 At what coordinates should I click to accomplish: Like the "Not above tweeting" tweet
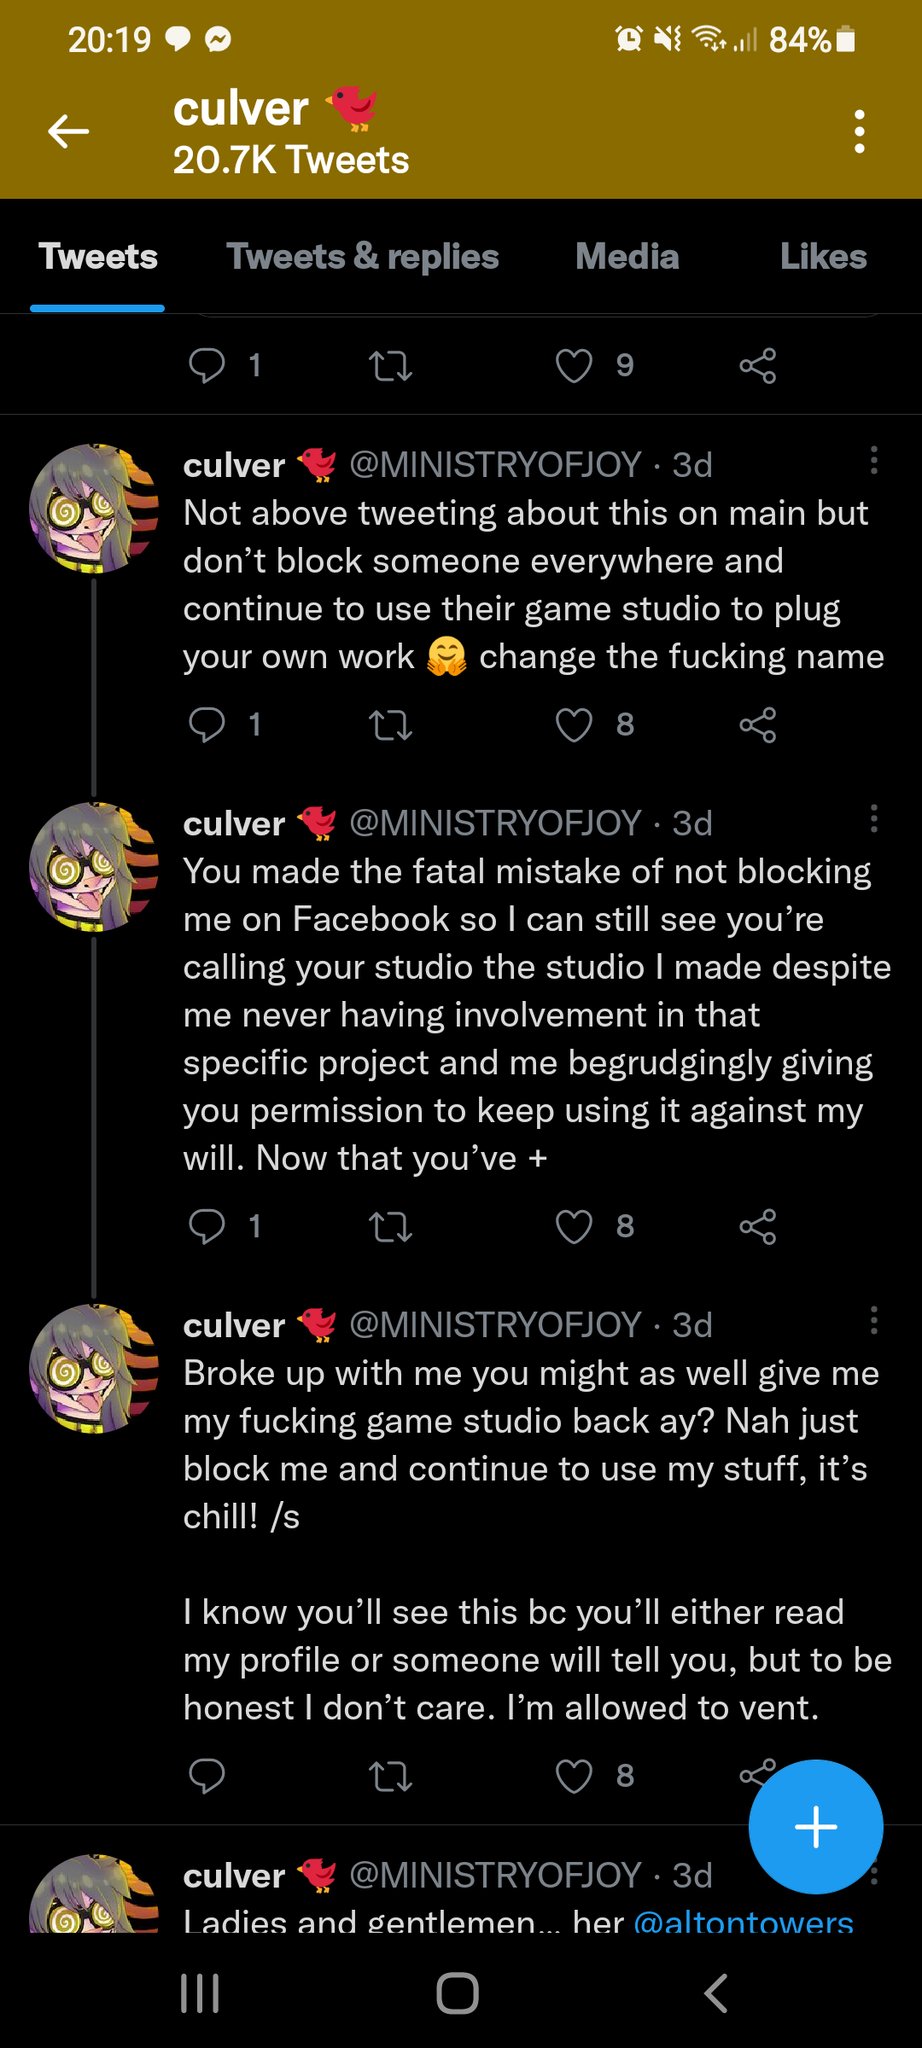coord(574,725)
